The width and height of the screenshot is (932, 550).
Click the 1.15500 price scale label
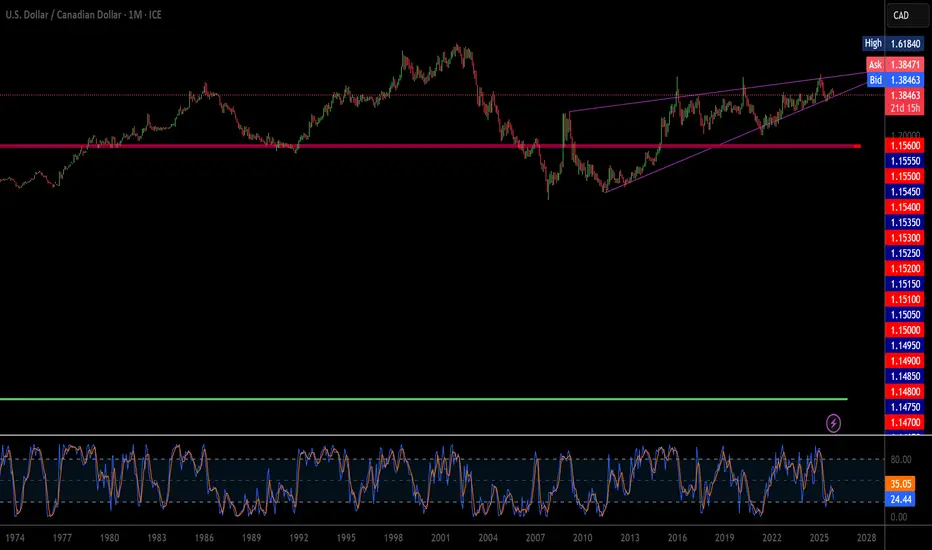coord(905,177)
